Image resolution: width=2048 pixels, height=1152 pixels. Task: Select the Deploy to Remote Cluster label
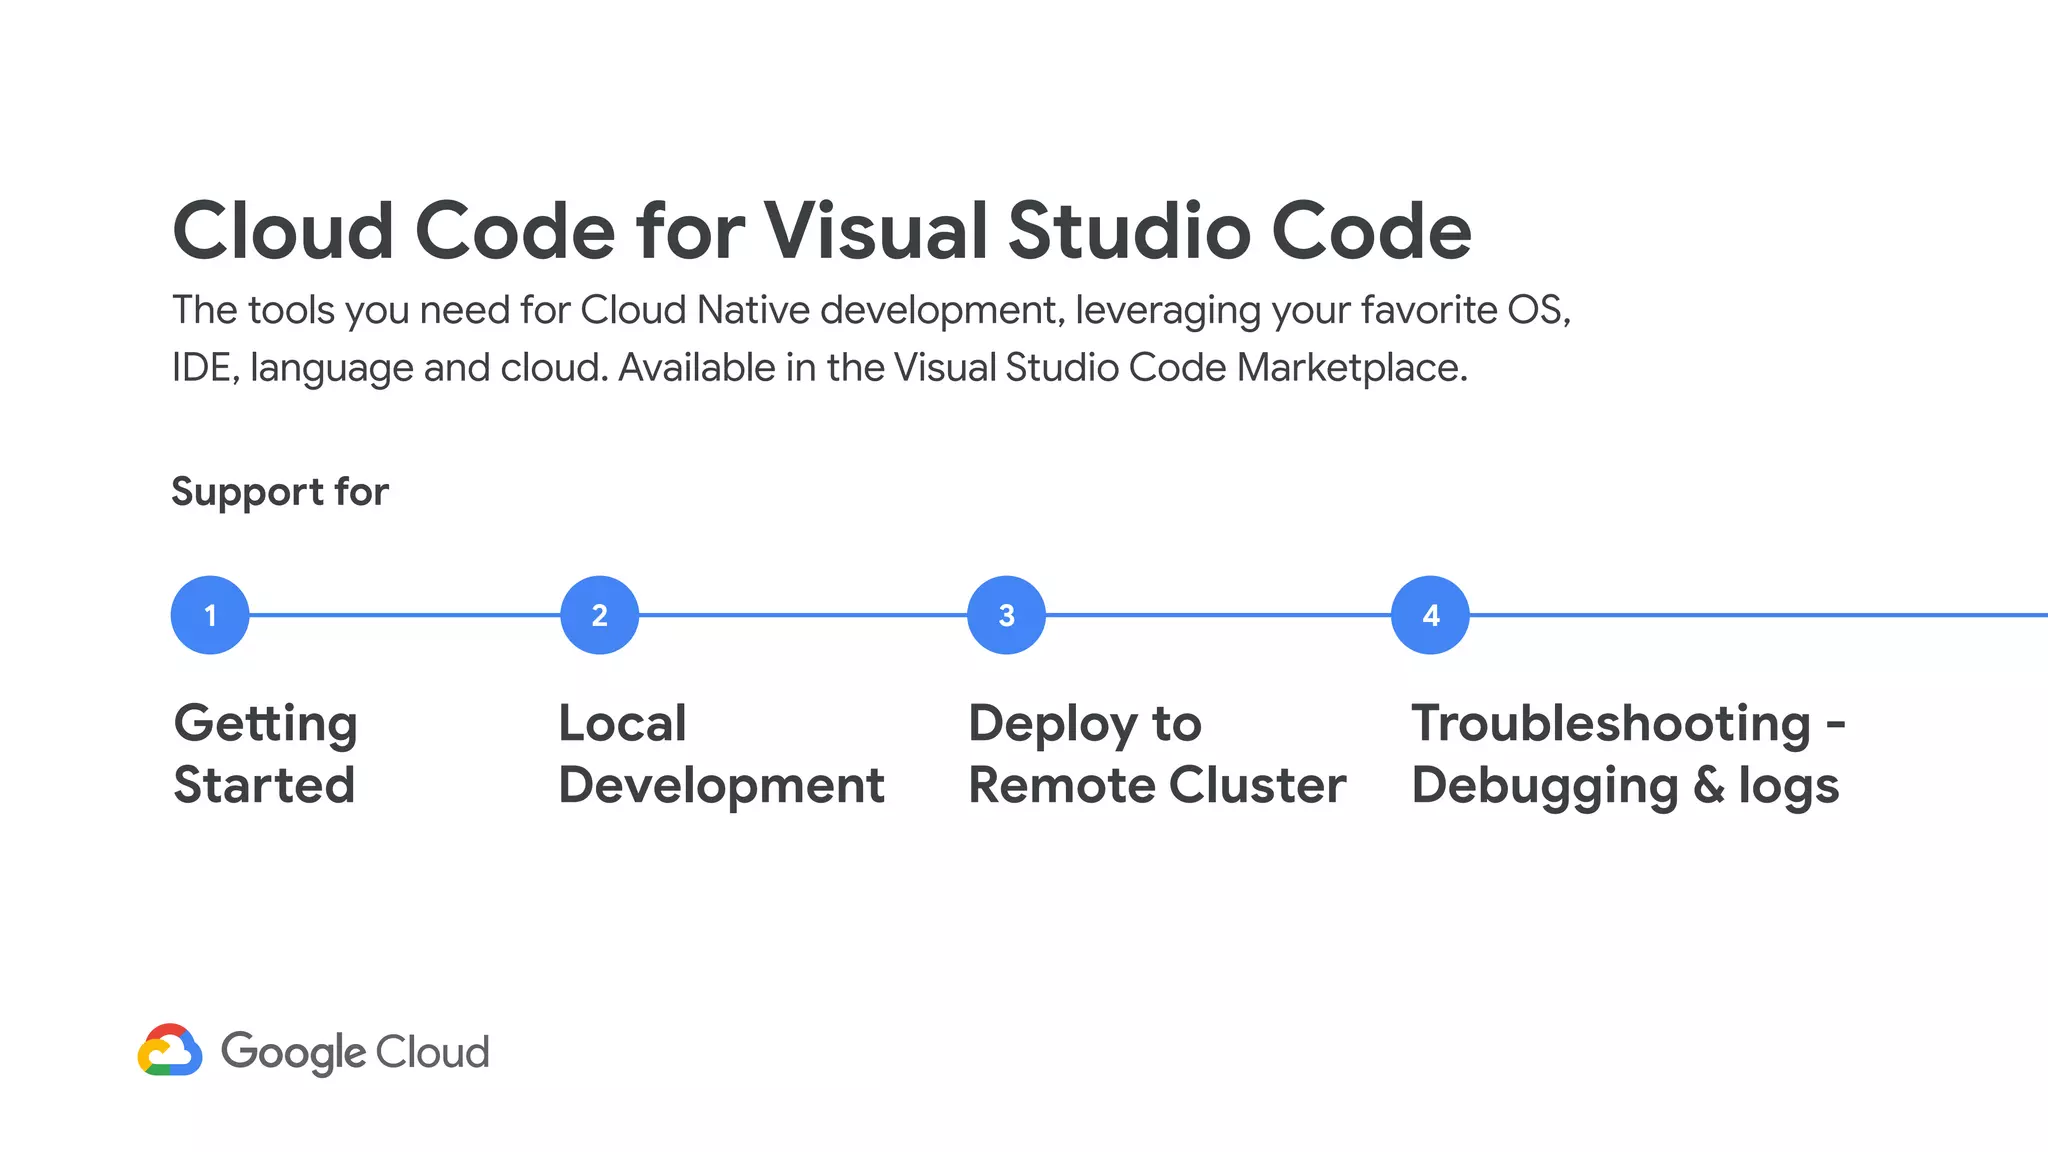tap(1156, 754)
